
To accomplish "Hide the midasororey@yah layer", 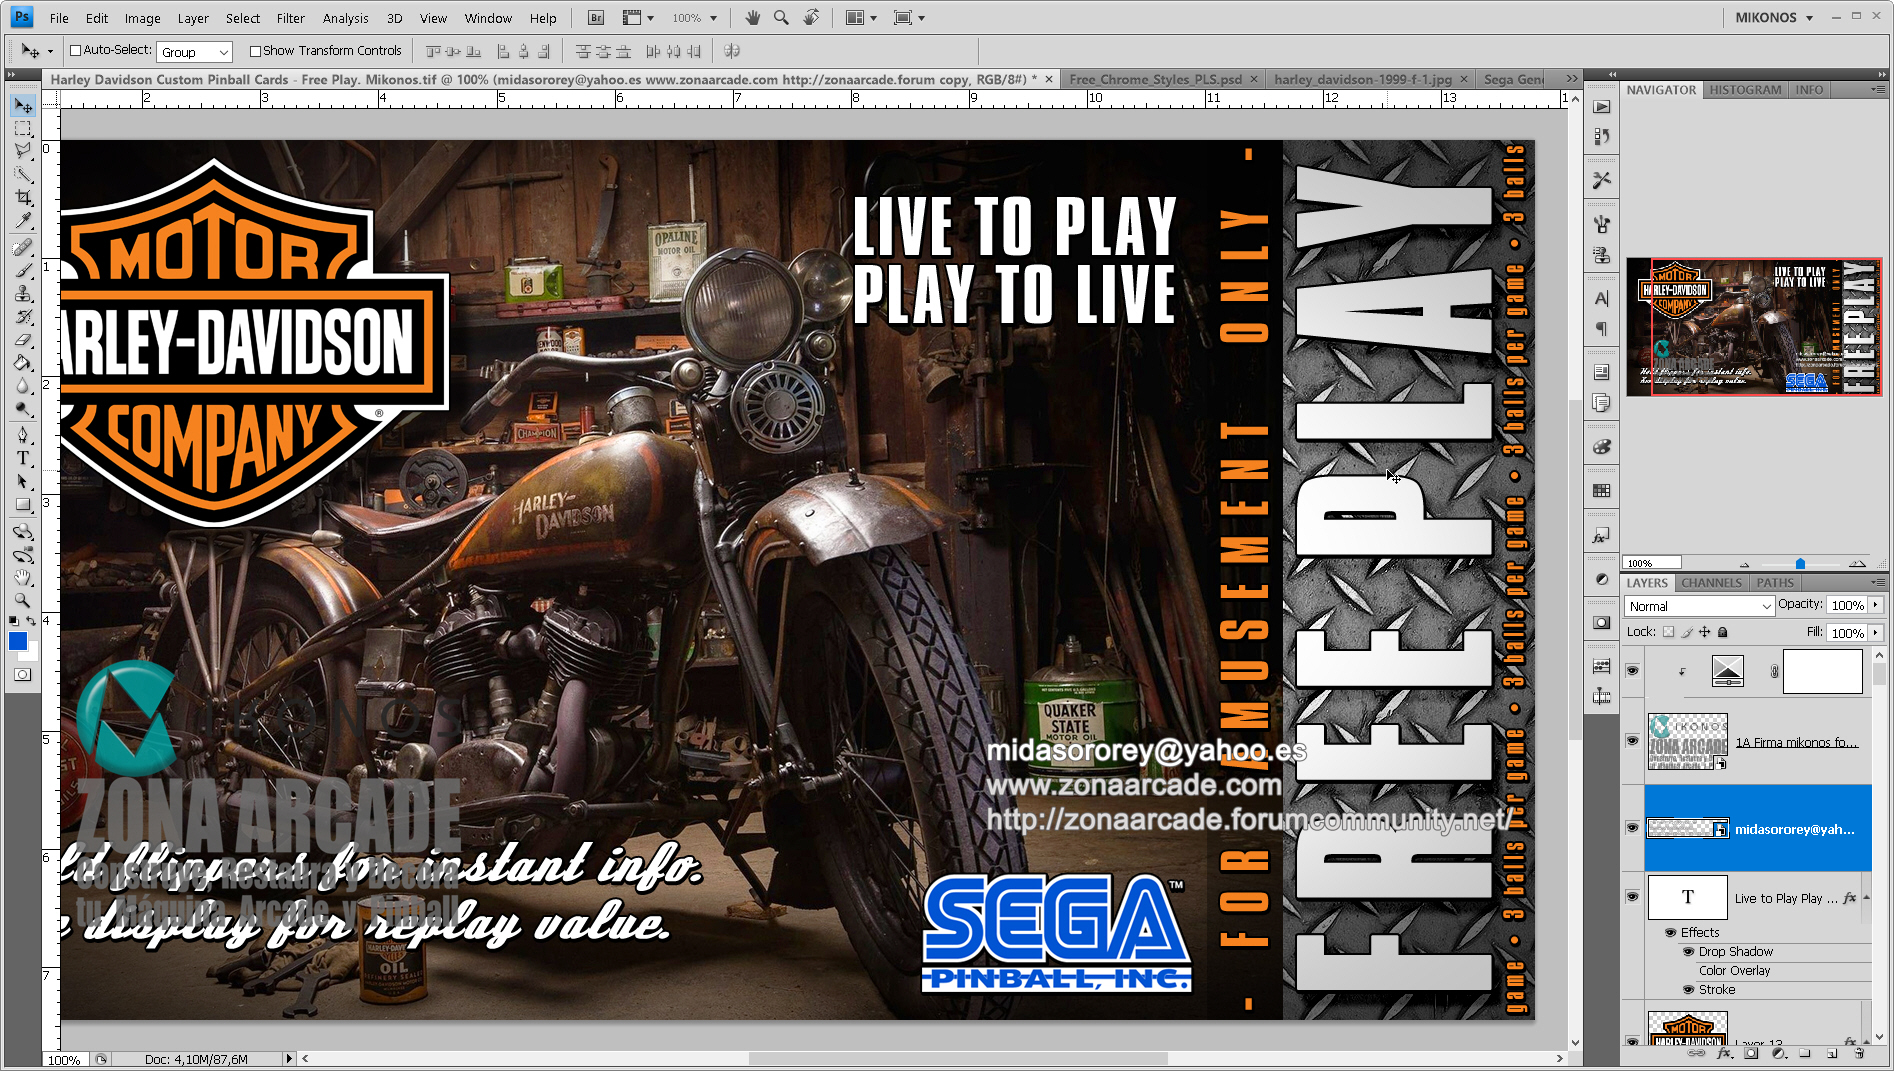I will coord(1632,827).
